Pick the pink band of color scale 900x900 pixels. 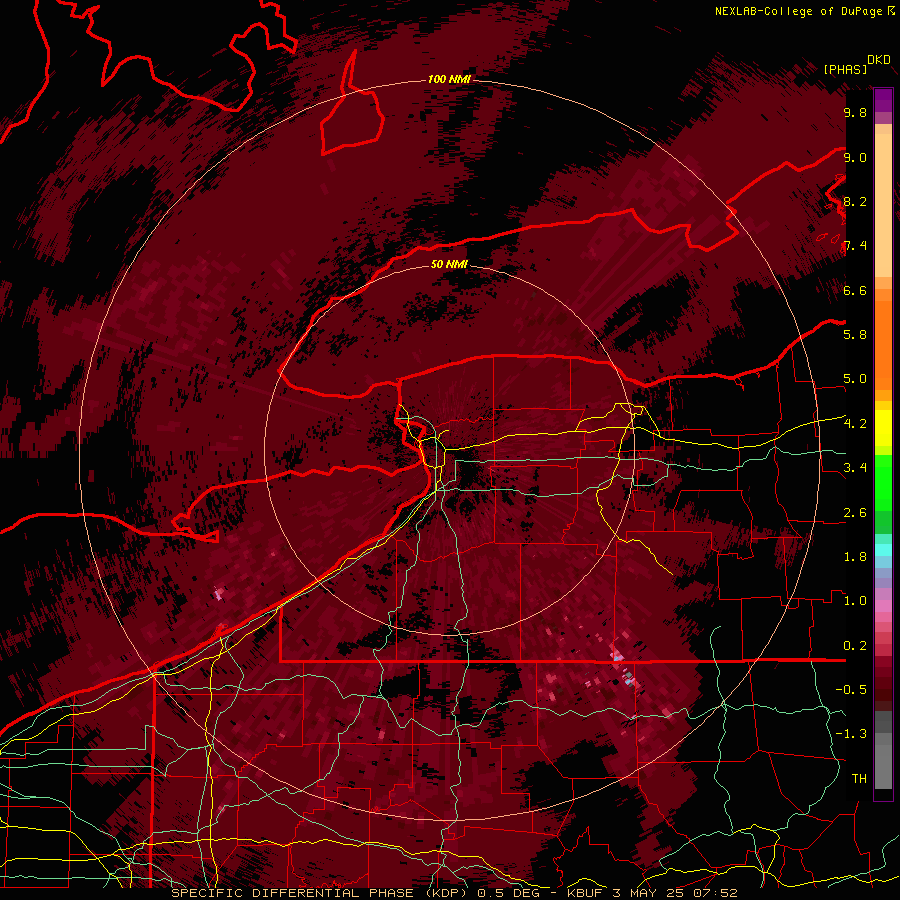pyautogui.click(x=883, y=606)
